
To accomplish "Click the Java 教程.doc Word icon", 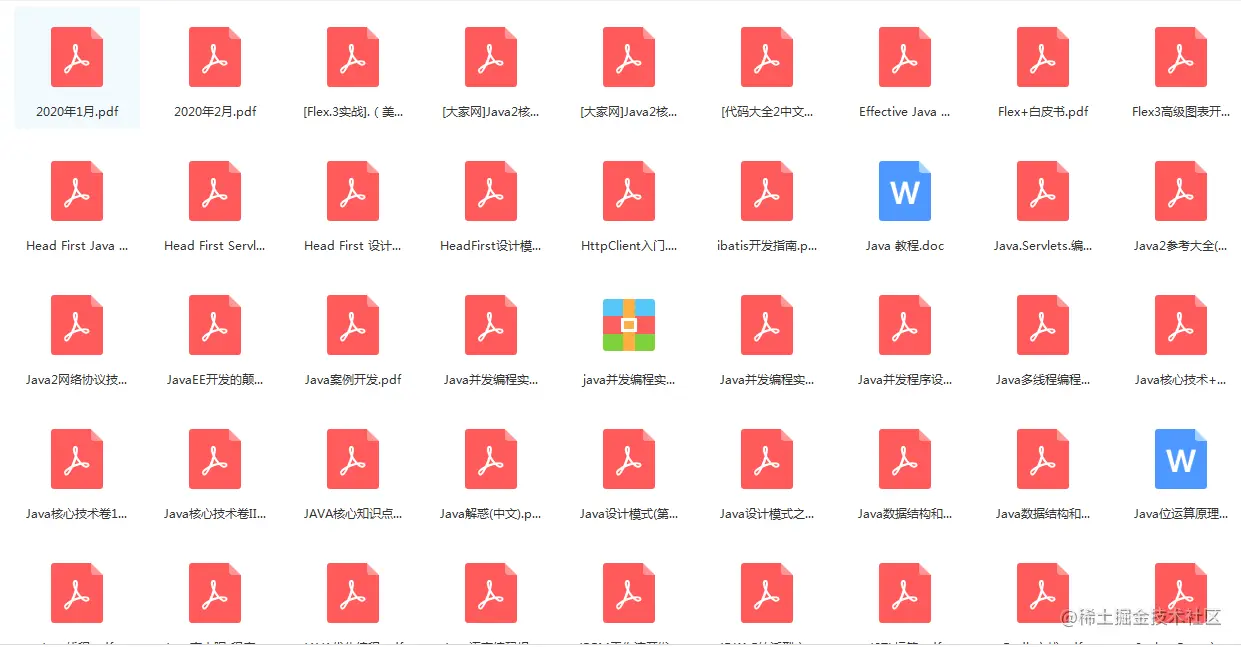I will click(x=905, y=191).
